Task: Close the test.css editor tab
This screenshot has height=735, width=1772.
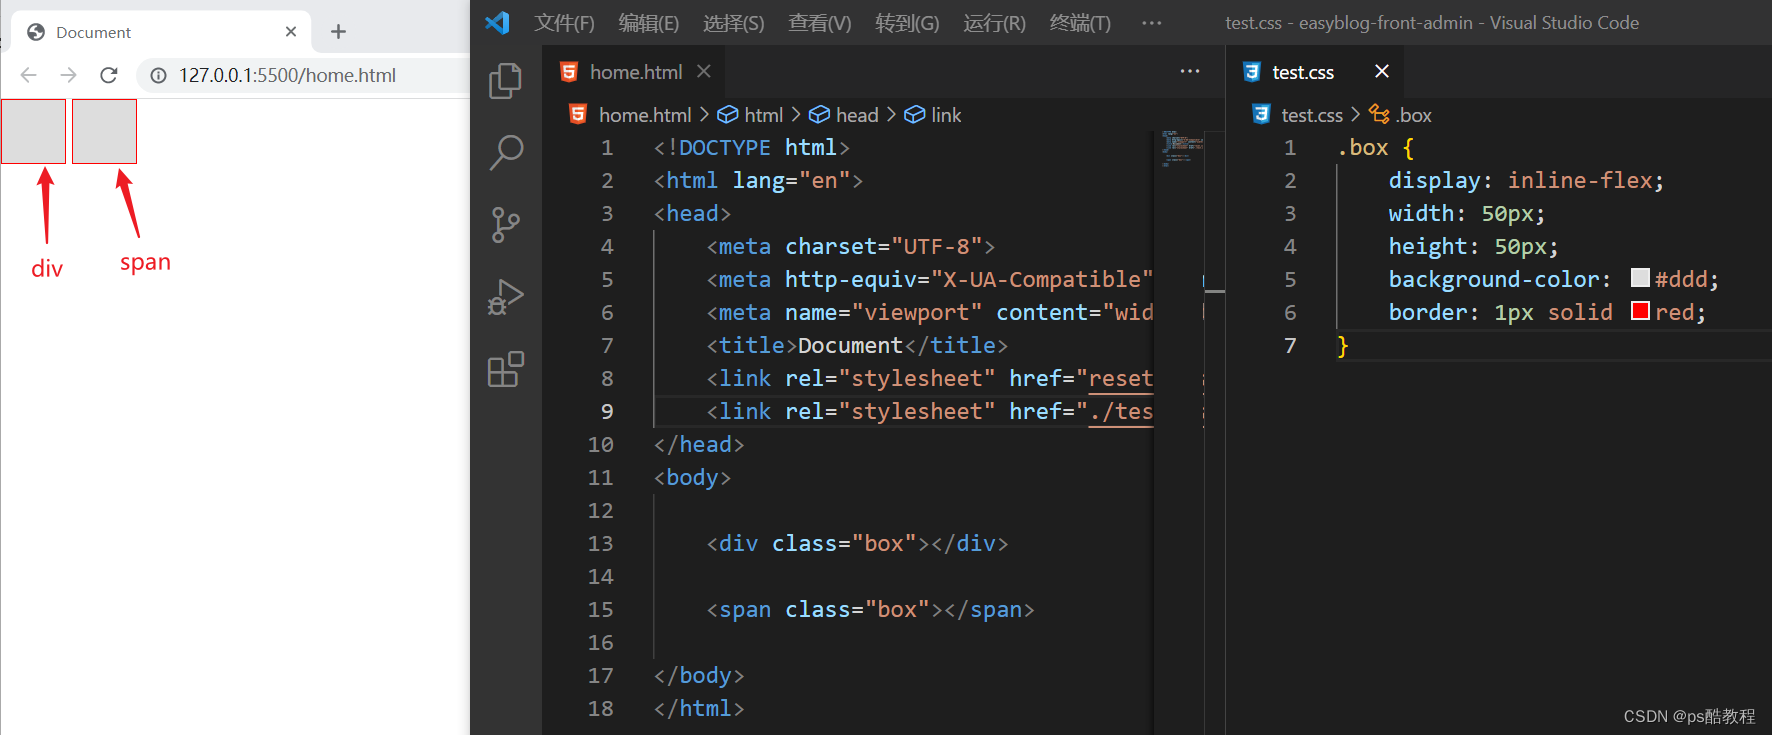Action: coord(1382,71)
